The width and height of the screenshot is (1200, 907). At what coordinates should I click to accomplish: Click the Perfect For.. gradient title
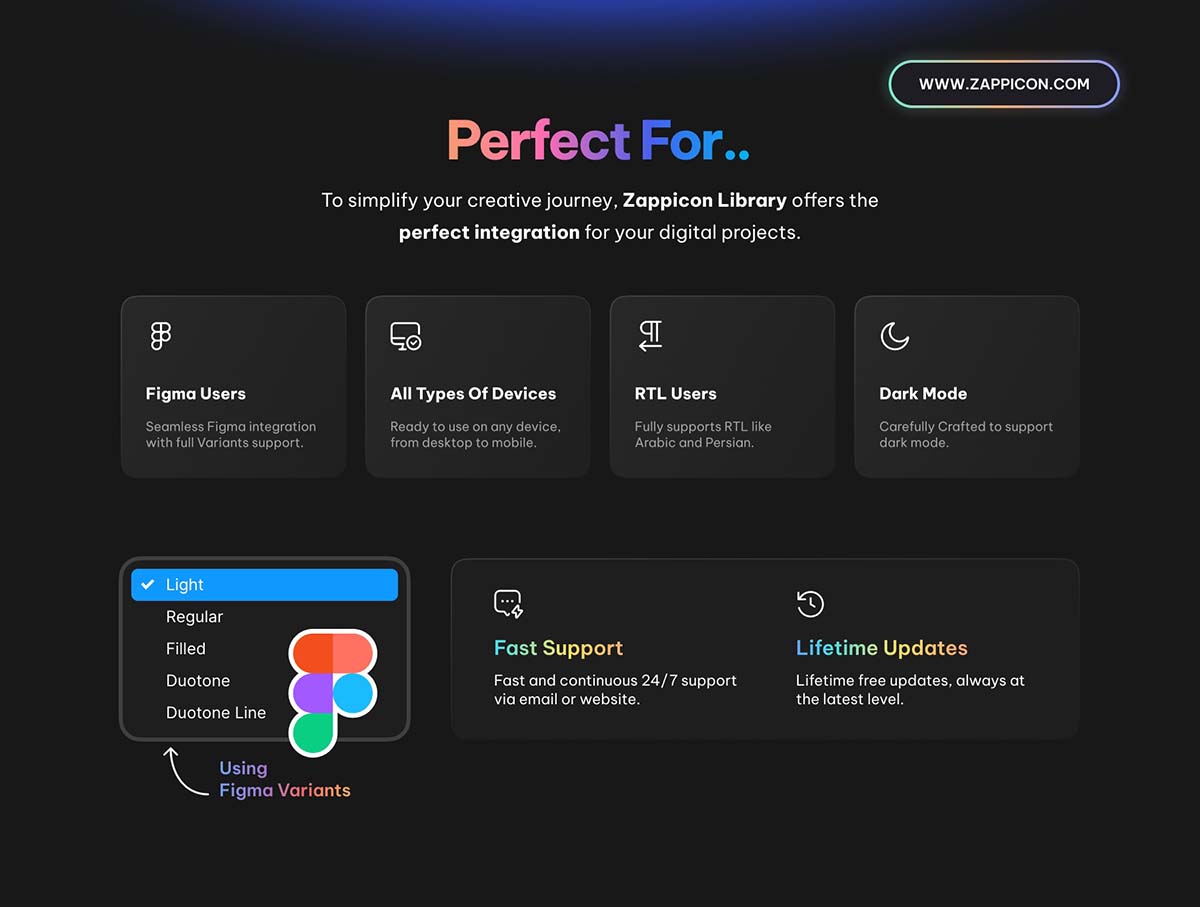(598, 141)
